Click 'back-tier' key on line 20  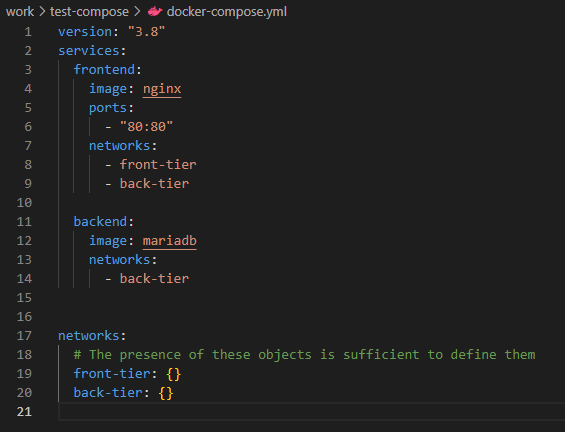[x=108, y=393]
